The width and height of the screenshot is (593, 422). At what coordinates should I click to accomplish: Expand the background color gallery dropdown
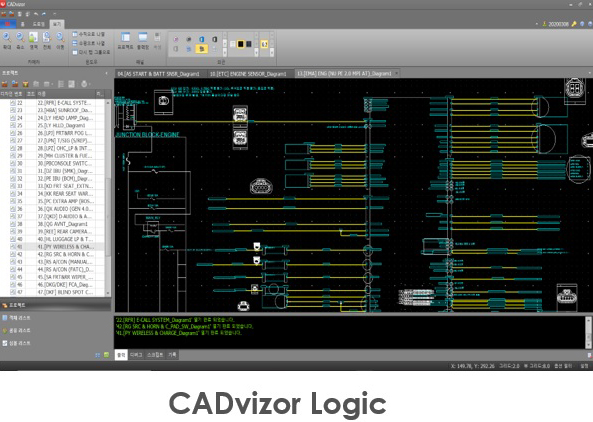click(256, 53)
